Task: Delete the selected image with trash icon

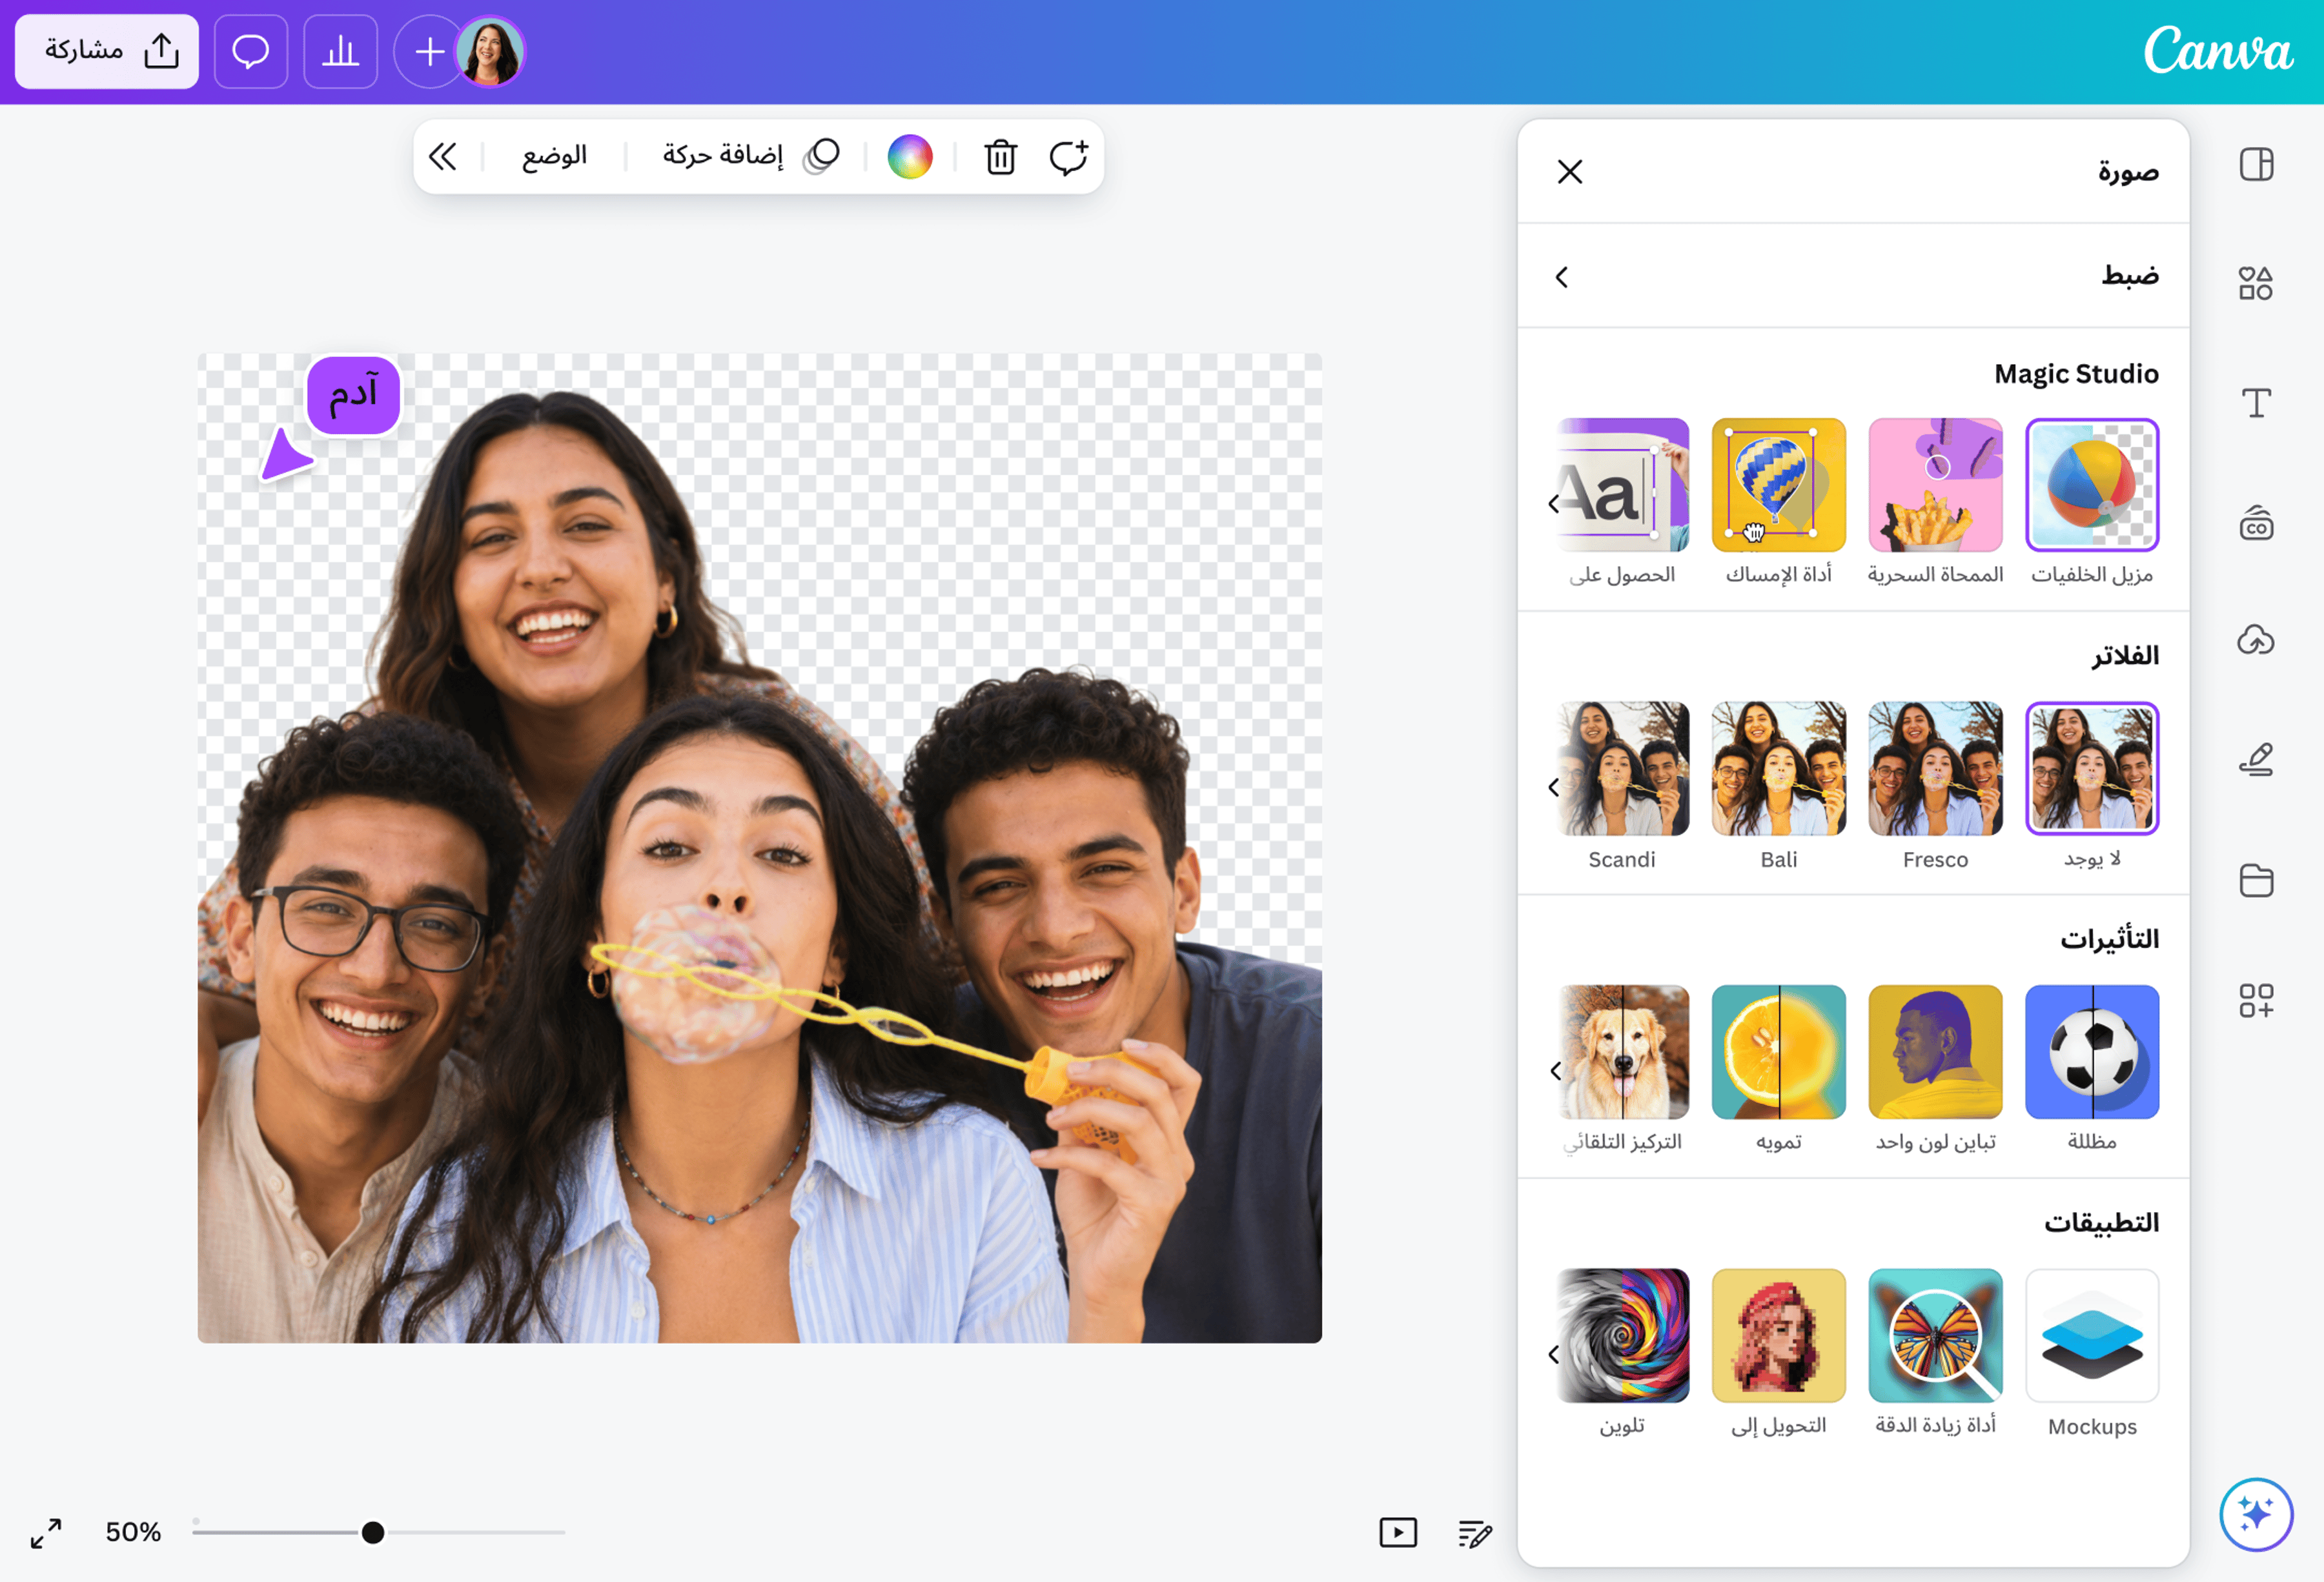Action: 1000,156
